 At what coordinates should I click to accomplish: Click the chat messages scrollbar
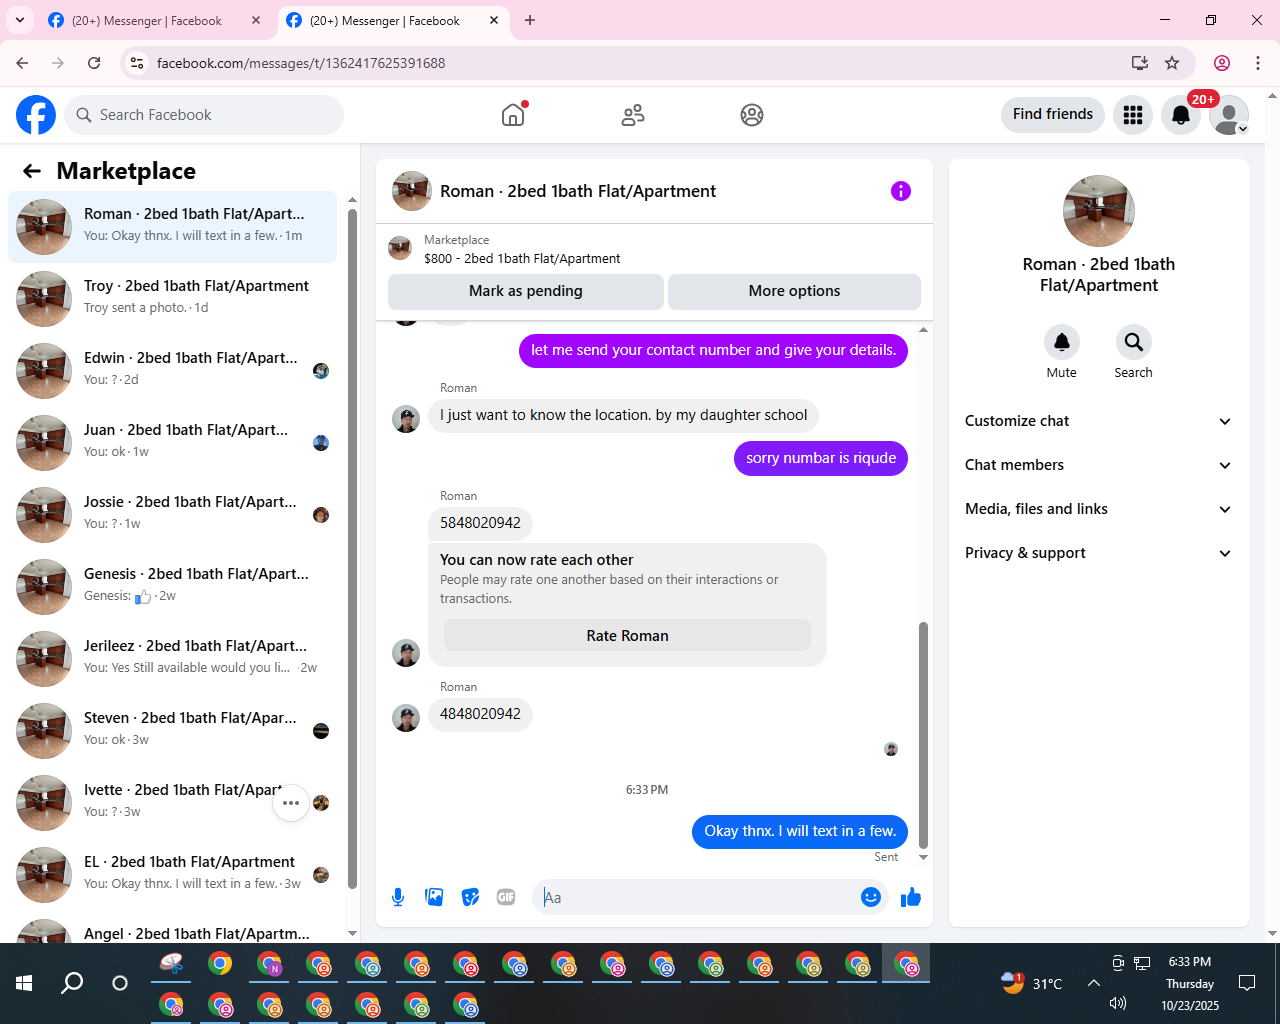click(x=923, y=735)
